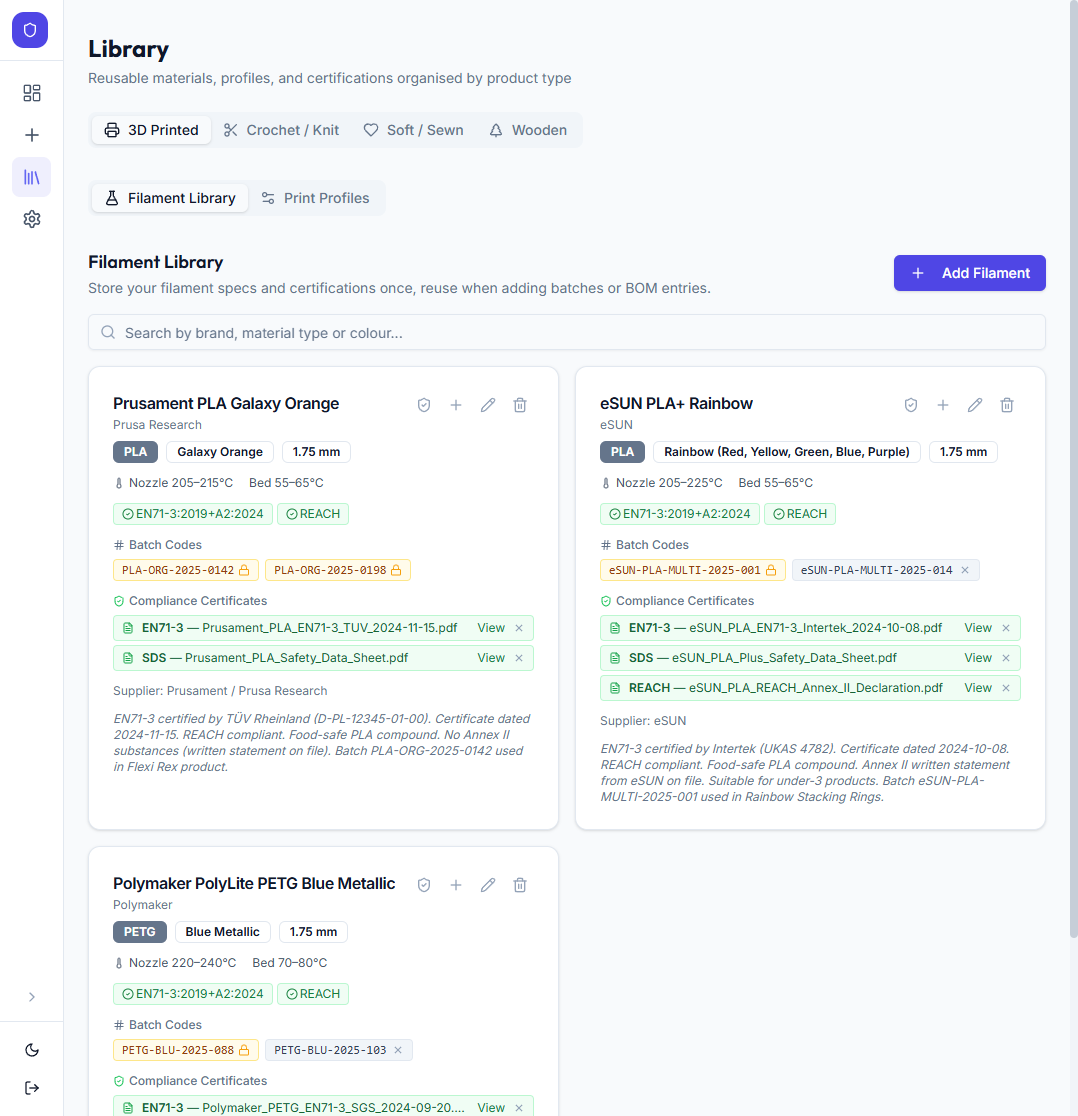The image size is (1078, 1116).
Task: Switch to the Wooden tab
Action: pos(528,130)
